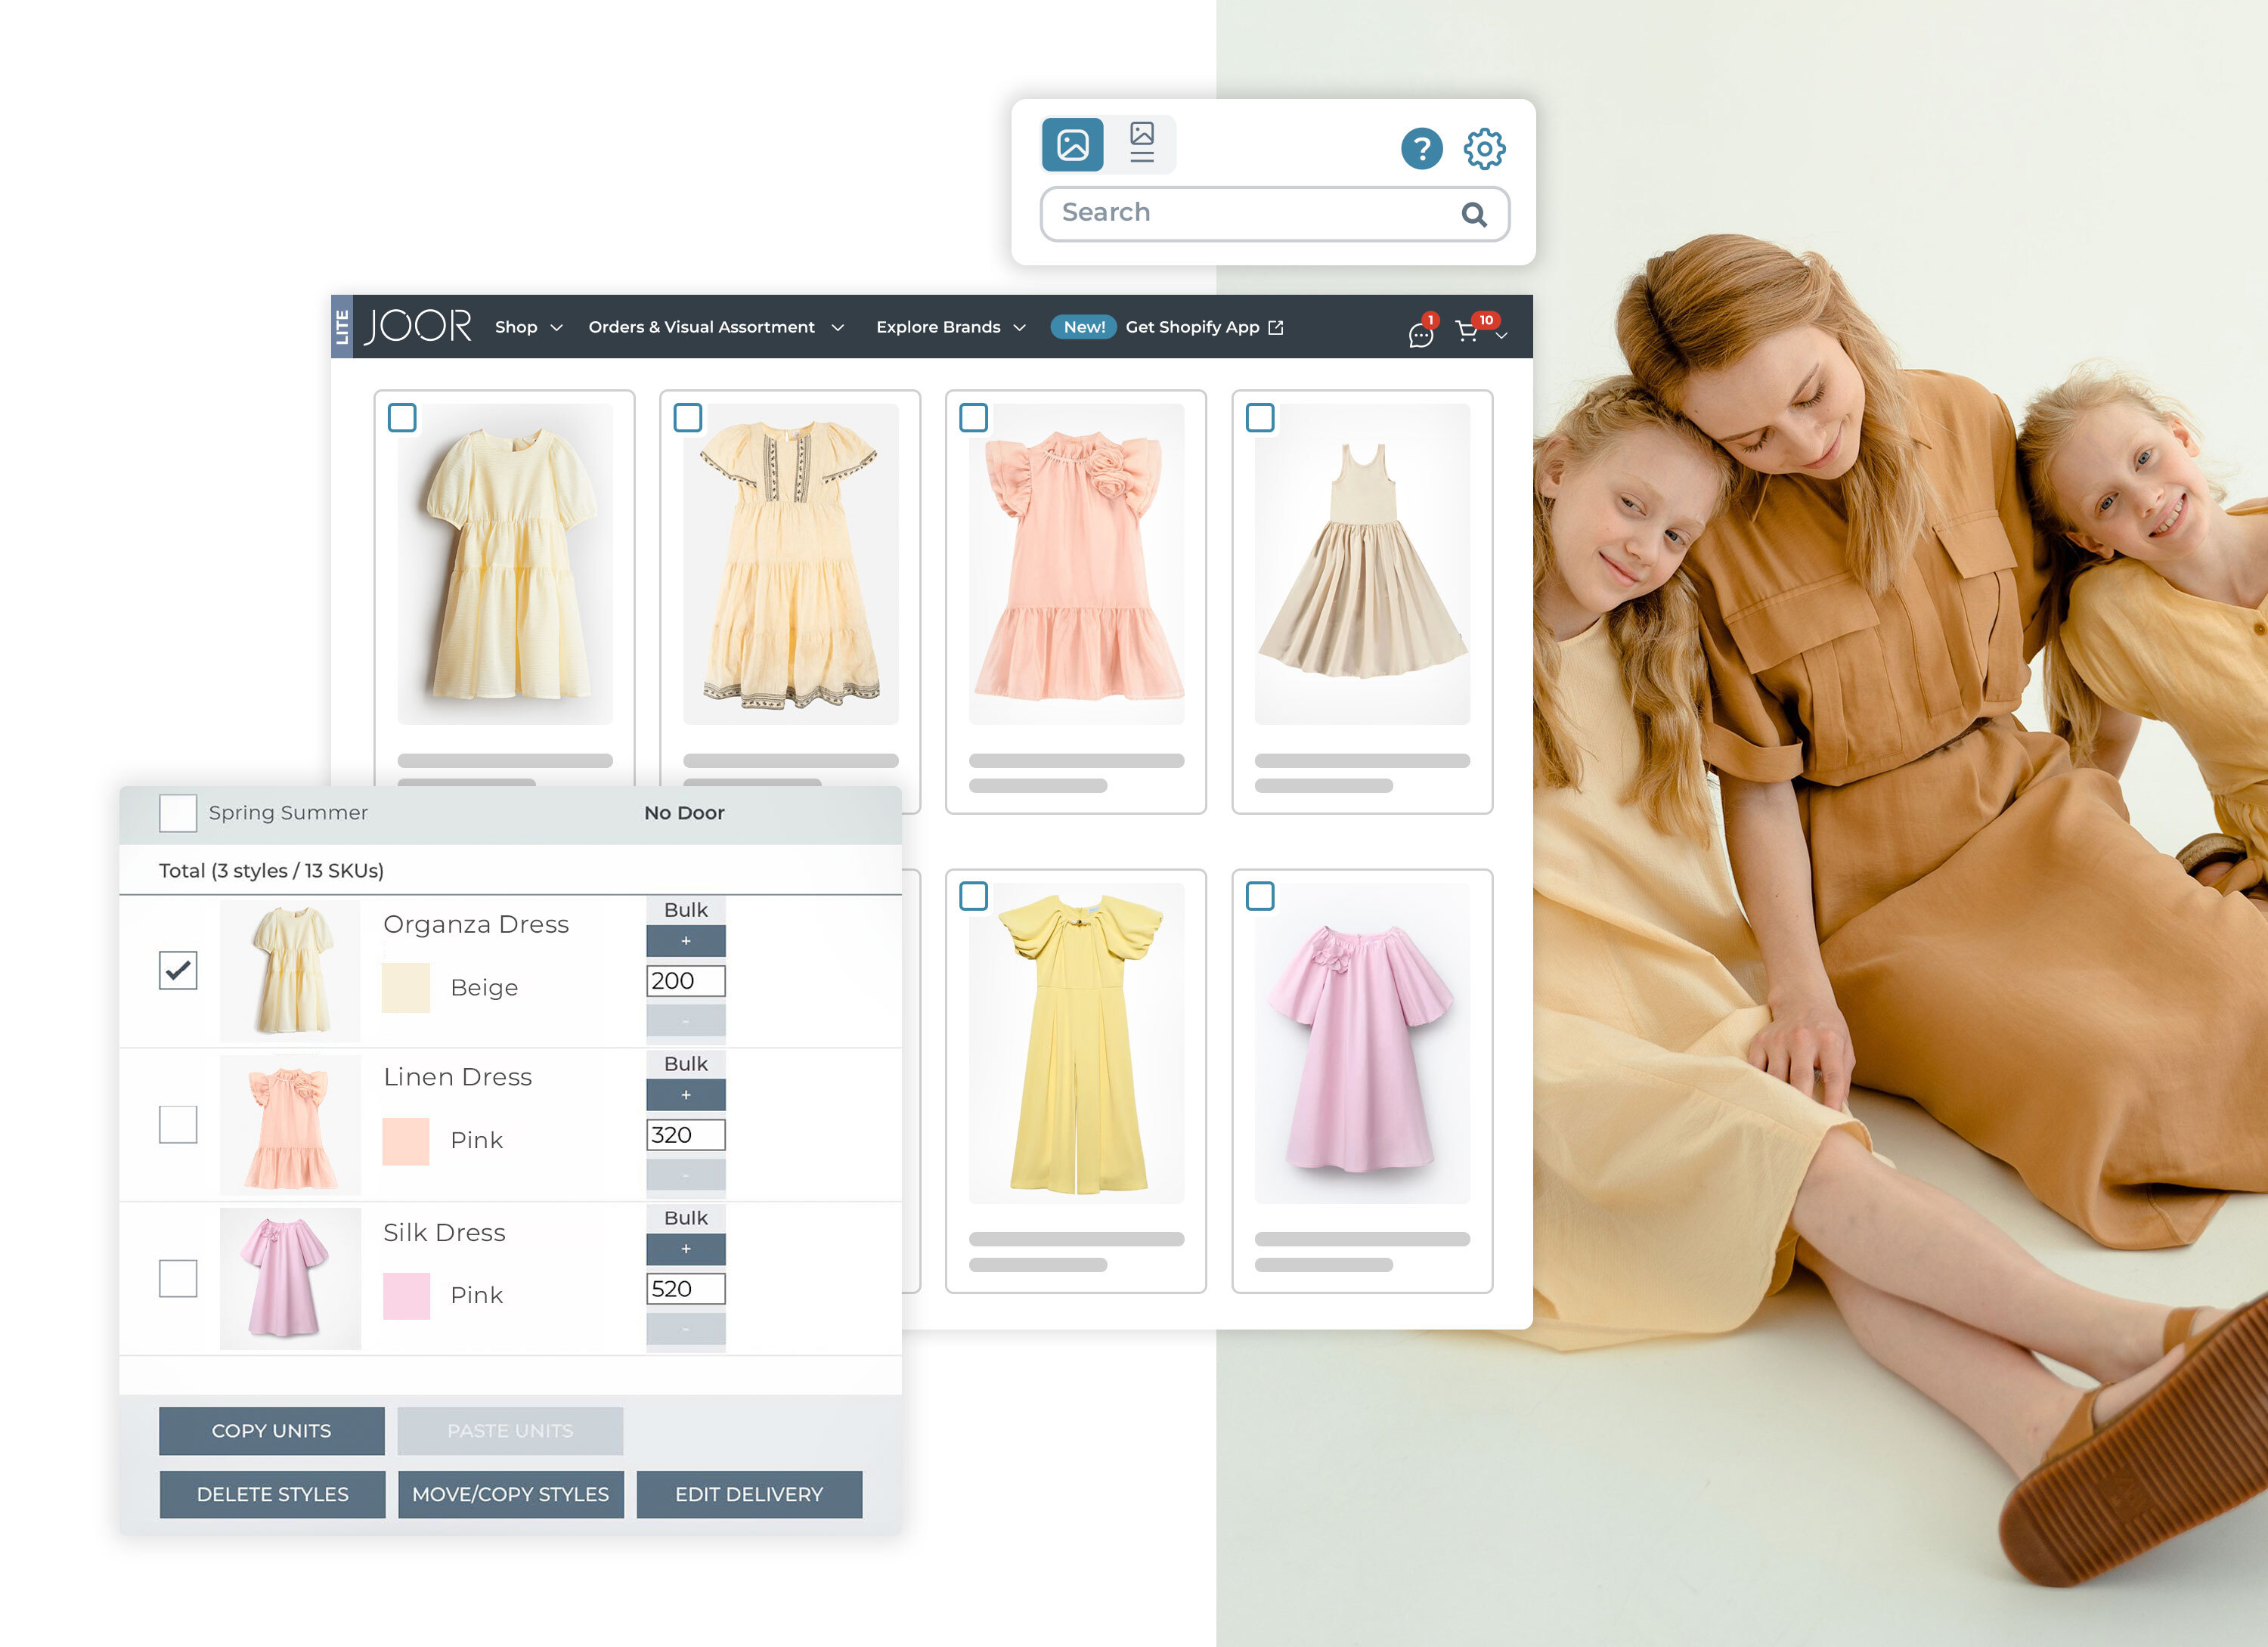Open Organza Dress thumbnail in order panel
The image size is (2268, 1647).
click(x=290, y=970)
